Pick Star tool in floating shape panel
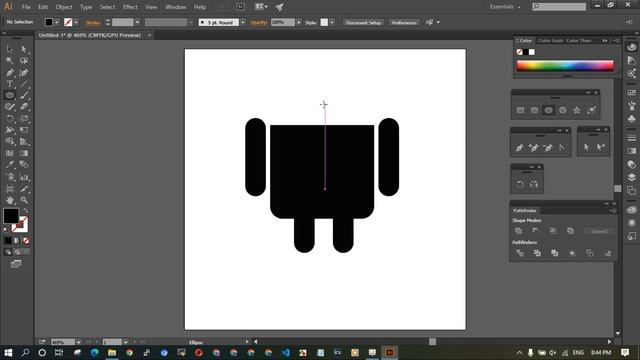Image resolution: width=640 pixels, height=360 pixels. [577, 110]
